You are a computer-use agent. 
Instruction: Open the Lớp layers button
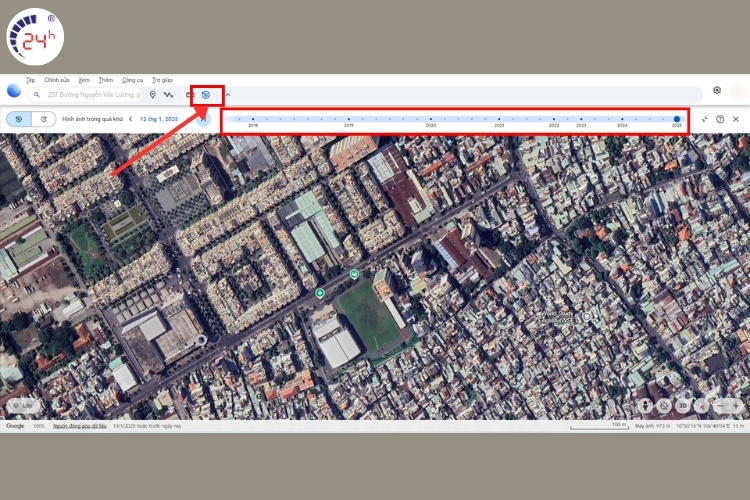pyautogui.click(x=23, y=406)
